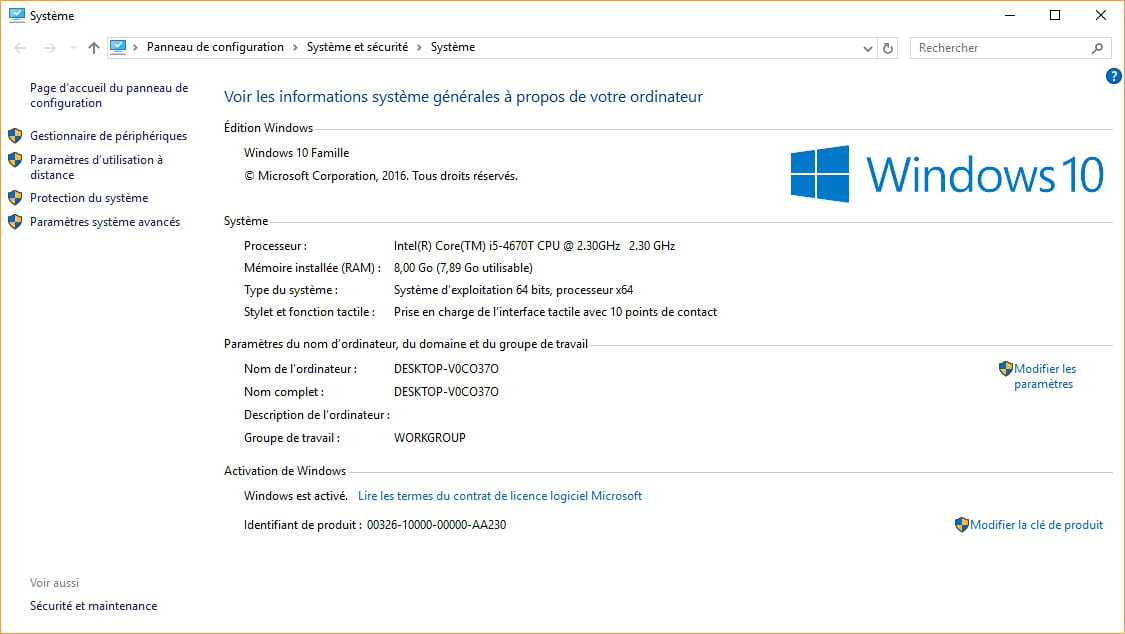Select the Système breadcrumb item
This screenshot has width=1125, height=634.
coord(453,47)
